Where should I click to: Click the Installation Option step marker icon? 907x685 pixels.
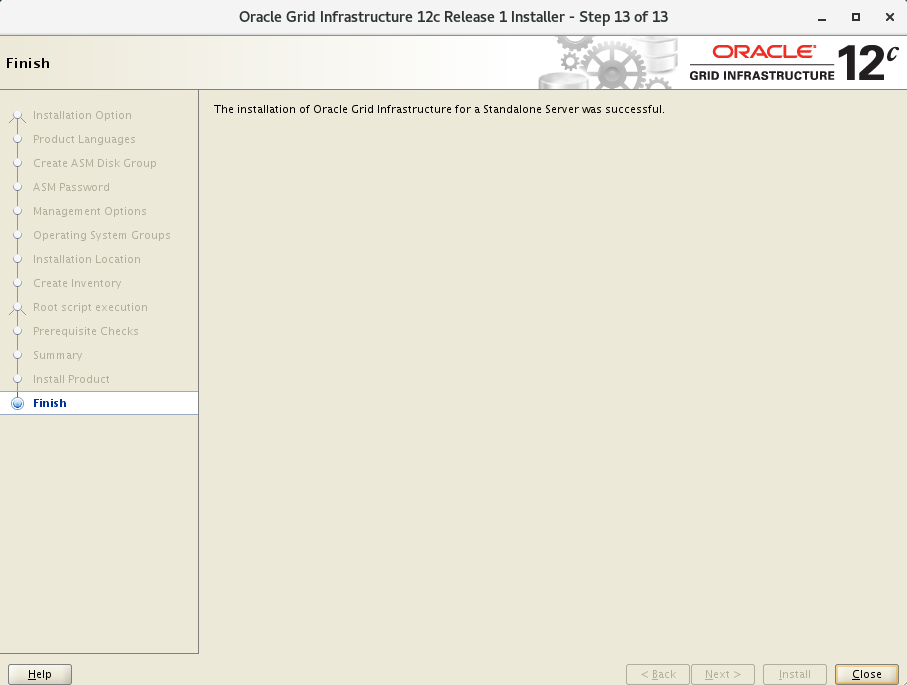point(17,116)
